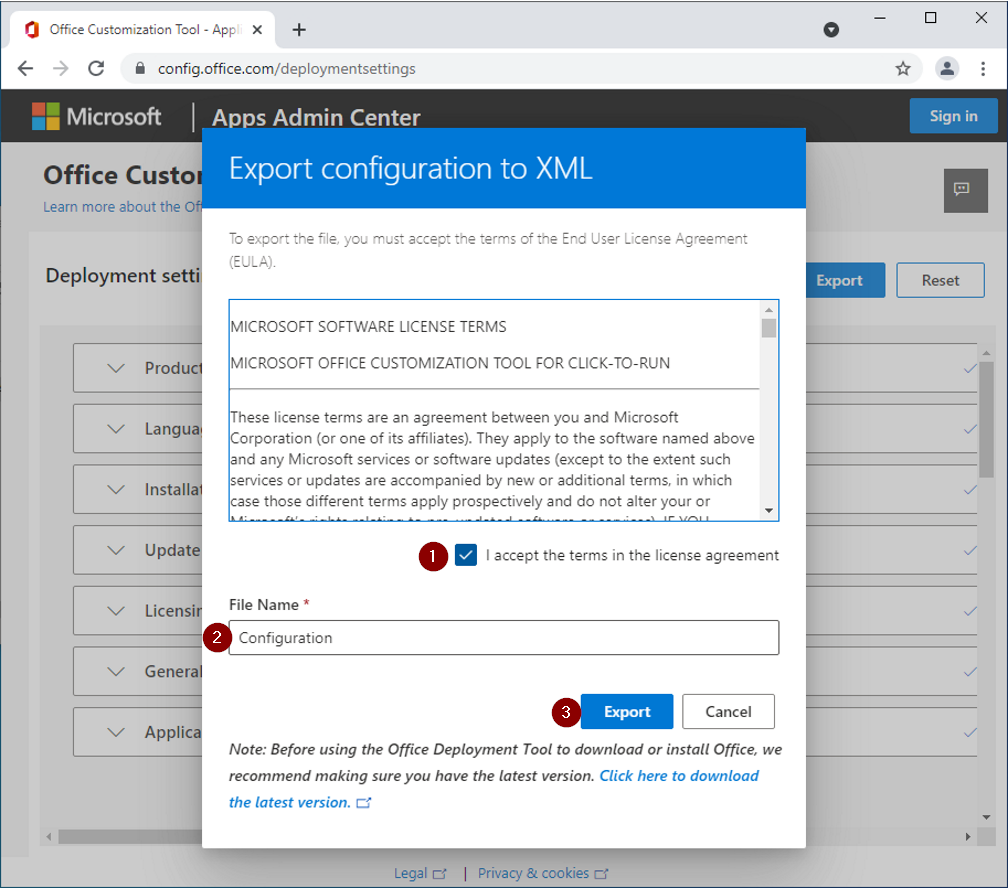Open the feedback chat icon
Viewport: 1008px width, 888px height.
[966, 190]
